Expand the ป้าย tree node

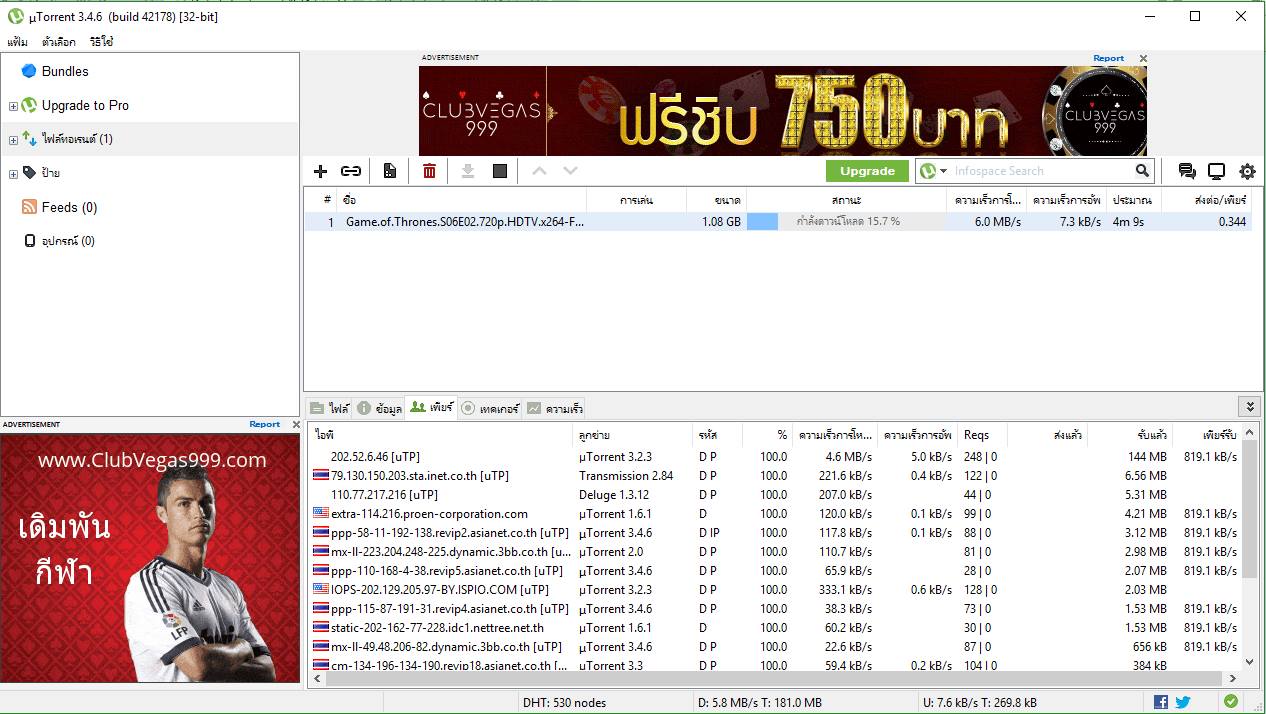pyautogui.click(x=13, y=174)
